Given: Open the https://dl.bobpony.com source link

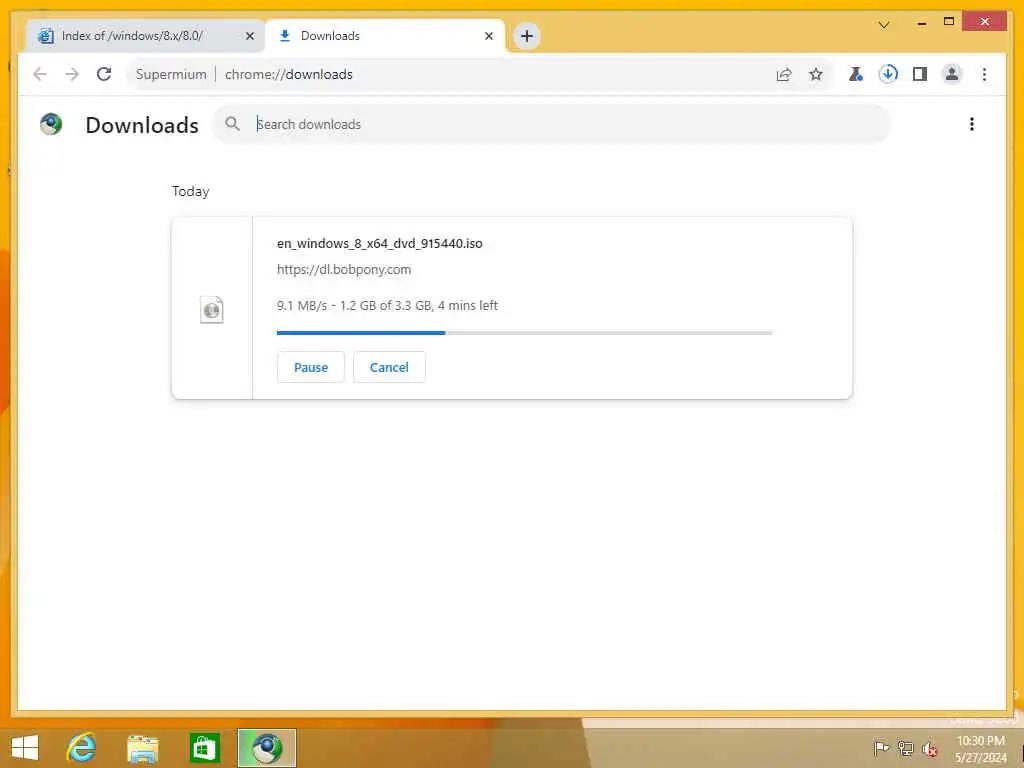Looking at the screenshot, I should [344, 269].
